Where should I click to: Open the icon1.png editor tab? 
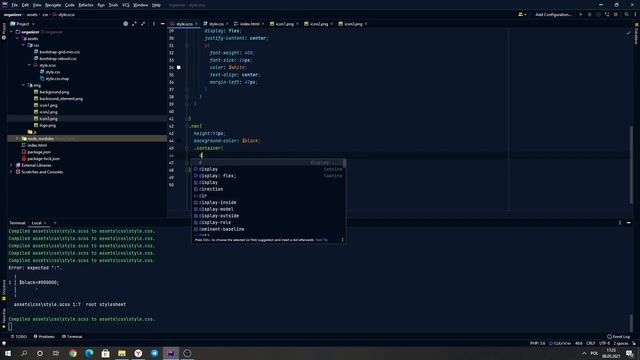tap(284, 24)
